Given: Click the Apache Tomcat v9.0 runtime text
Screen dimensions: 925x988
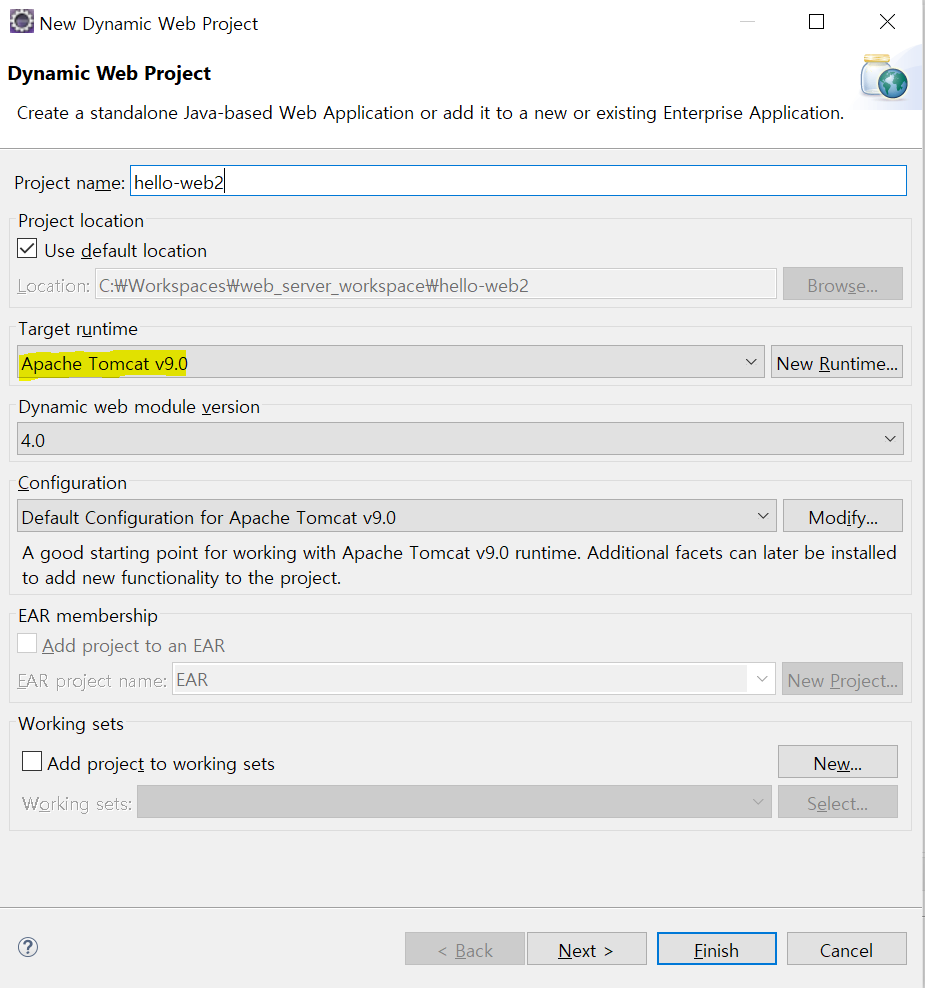Looking at the screenshot, I should [104, 364].
